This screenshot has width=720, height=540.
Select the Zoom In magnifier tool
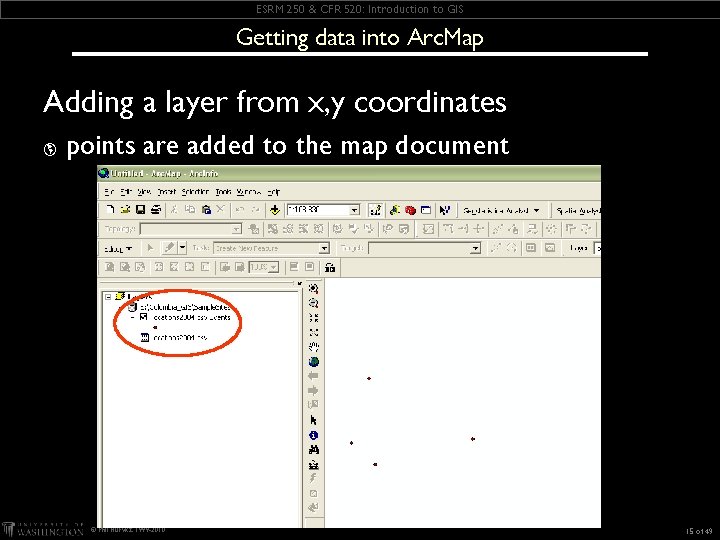[314, 288]
